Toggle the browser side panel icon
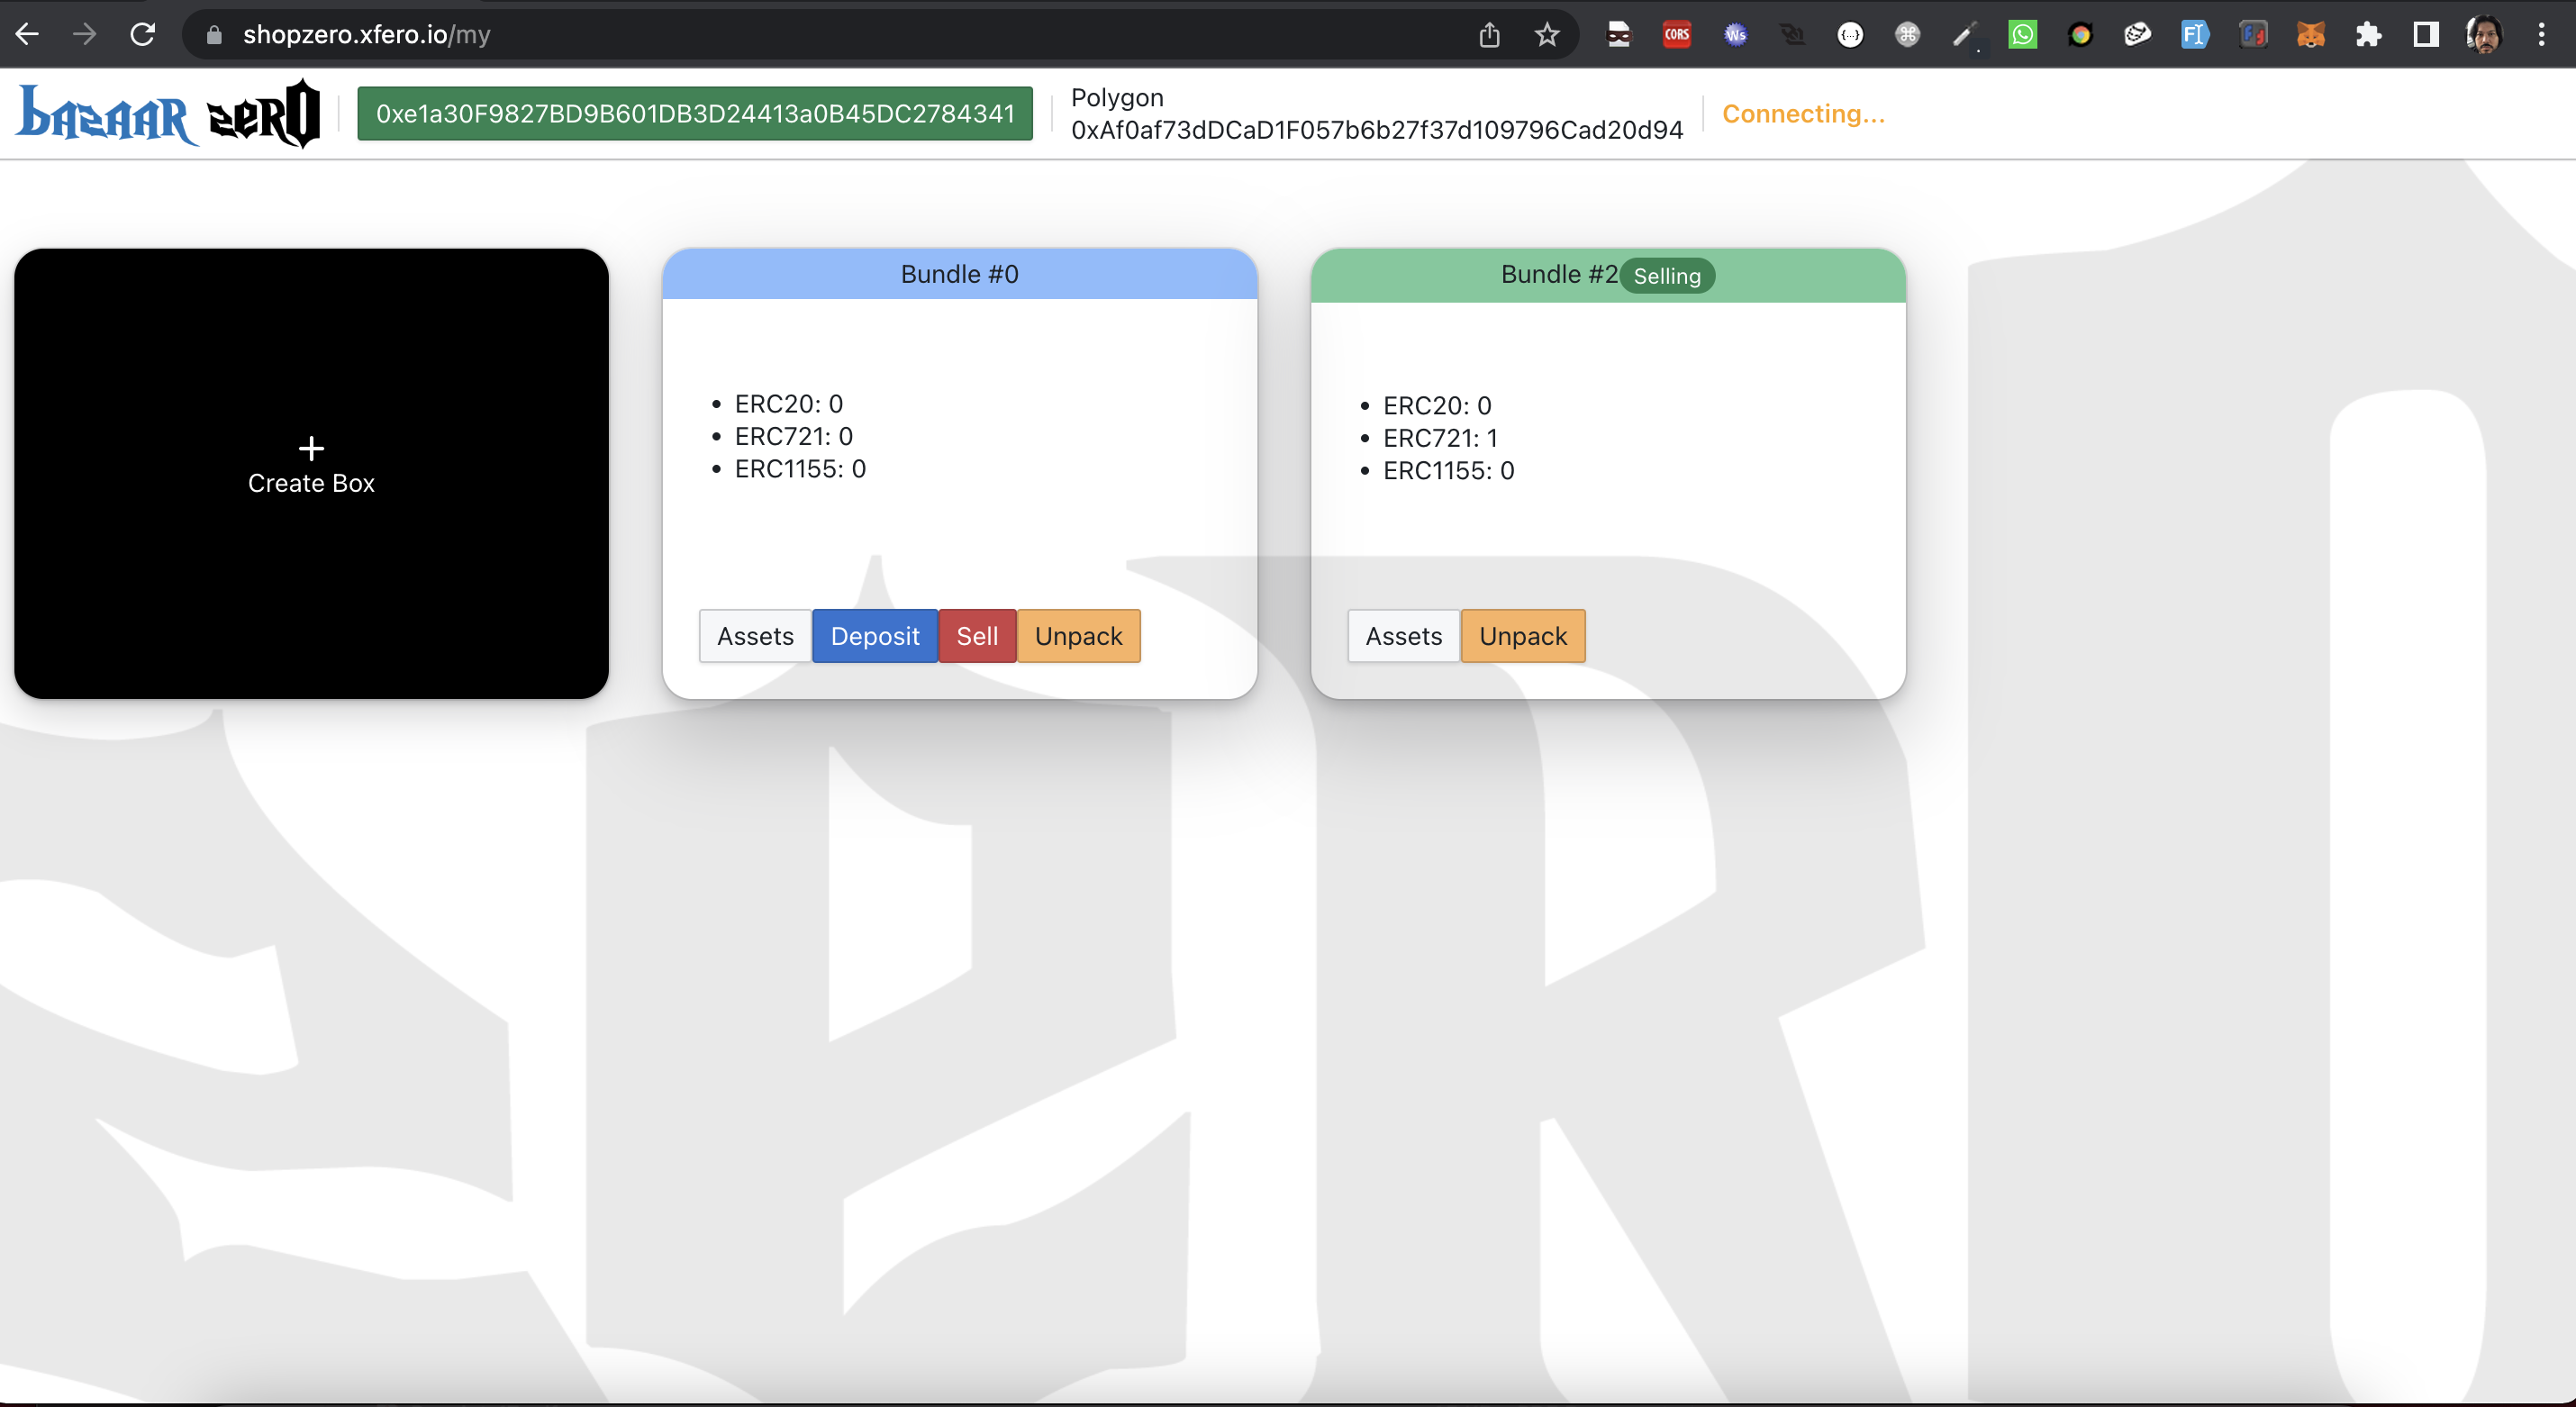Screen dimensions: 2576x1407 point(2425,35)
